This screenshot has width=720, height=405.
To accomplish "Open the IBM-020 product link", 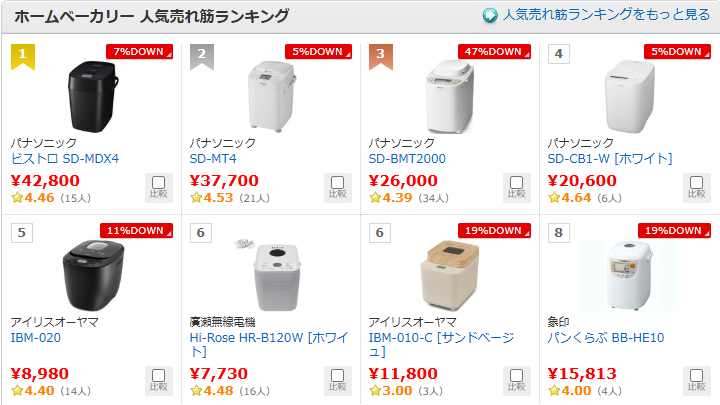I will [36, 338].
